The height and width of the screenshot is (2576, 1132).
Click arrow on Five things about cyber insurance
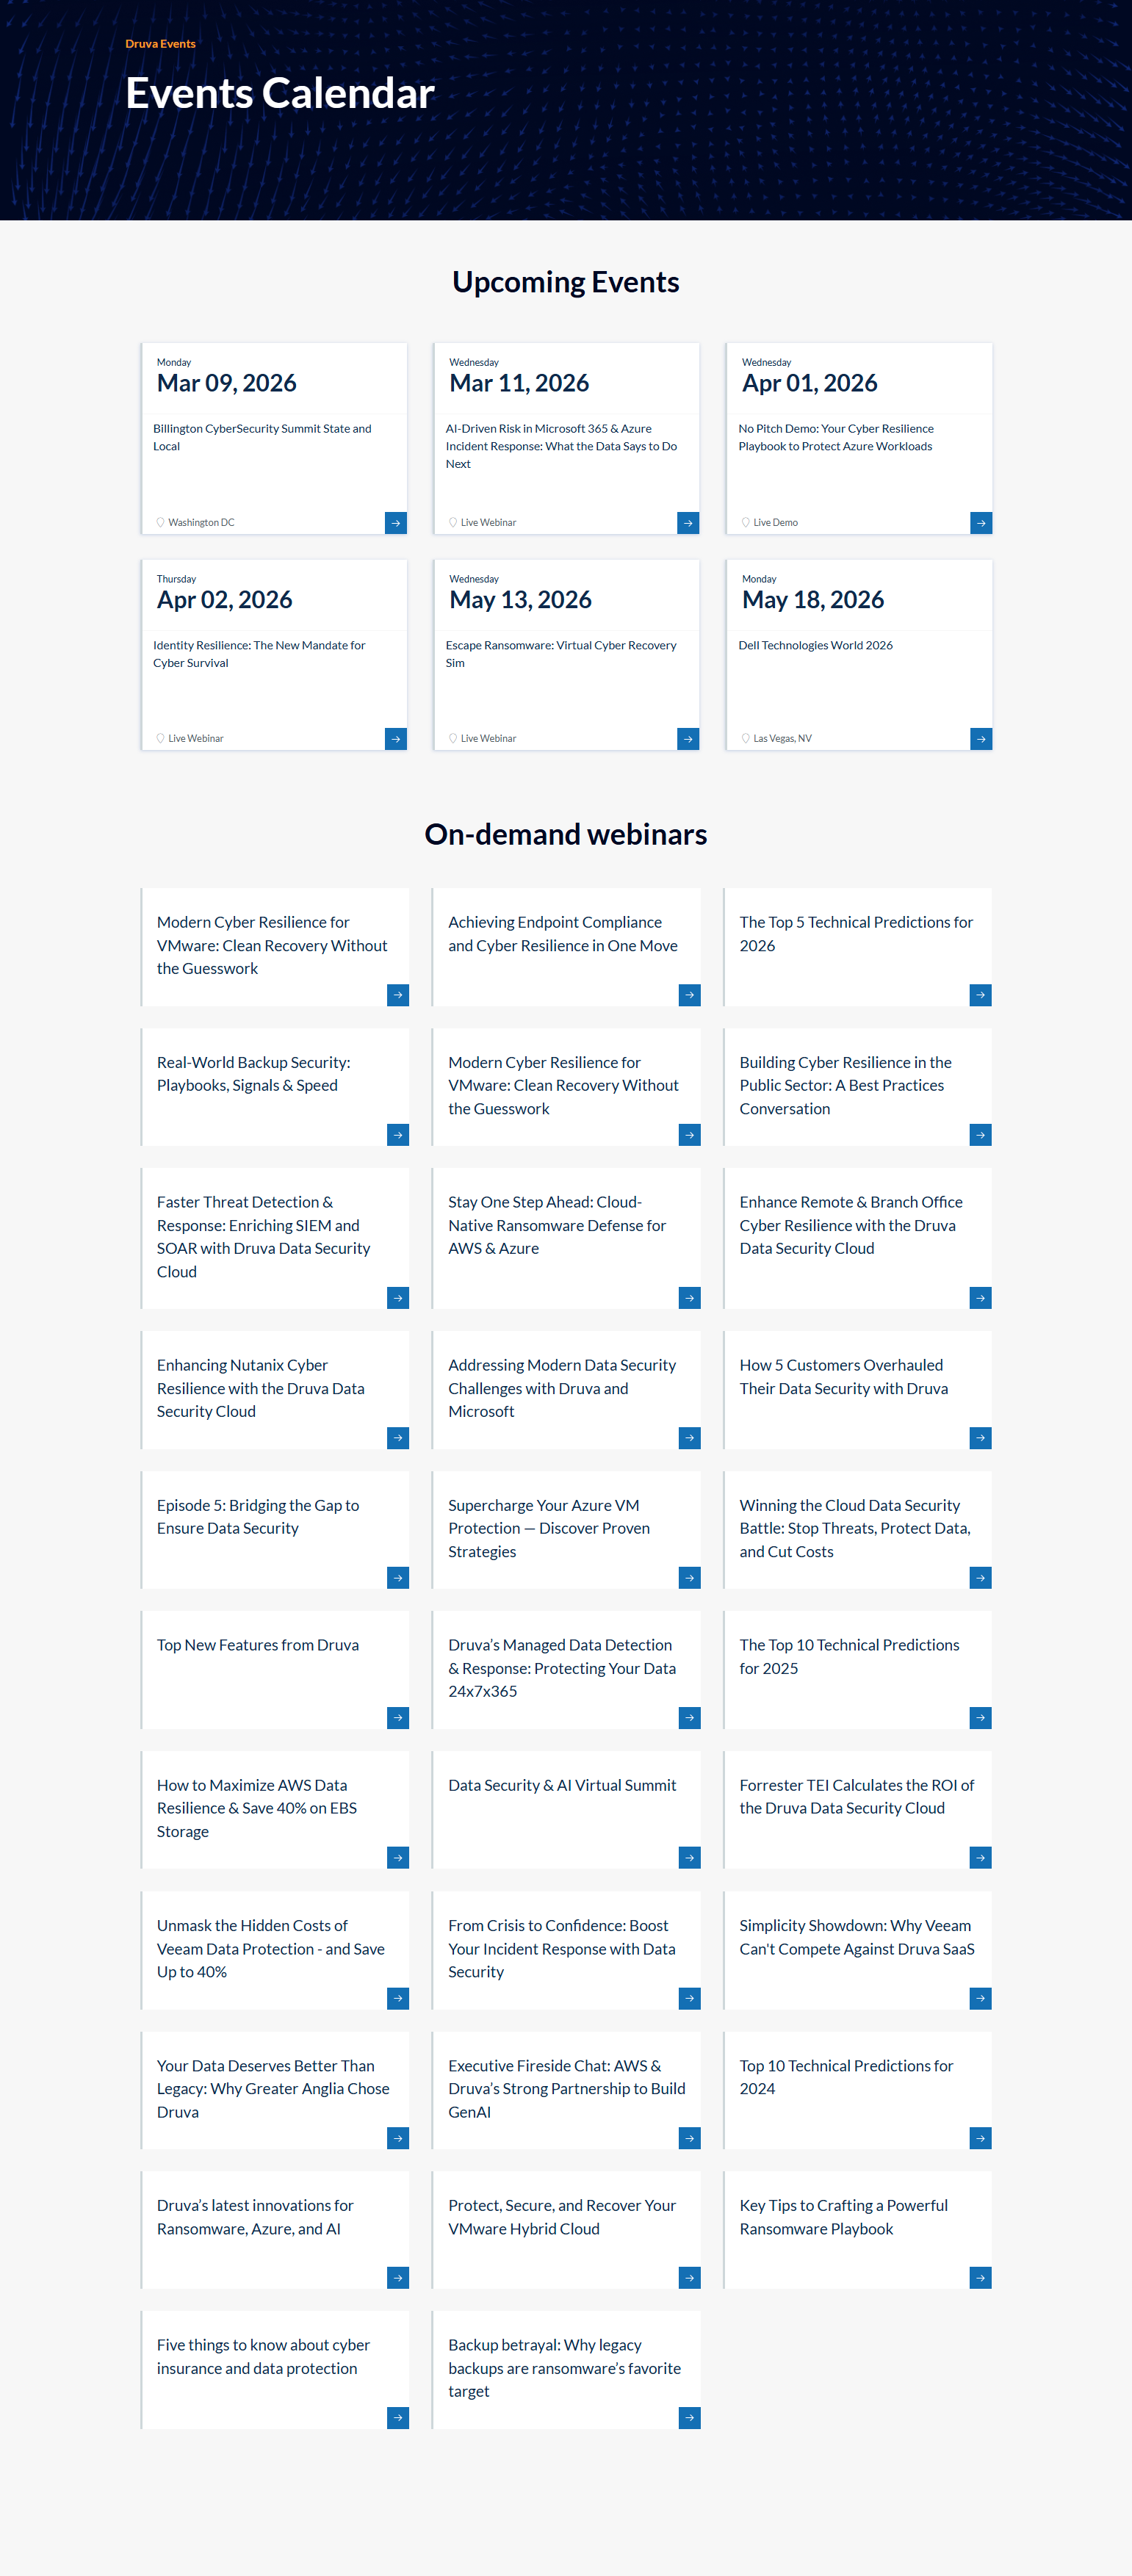click(x=398, y=2418)
